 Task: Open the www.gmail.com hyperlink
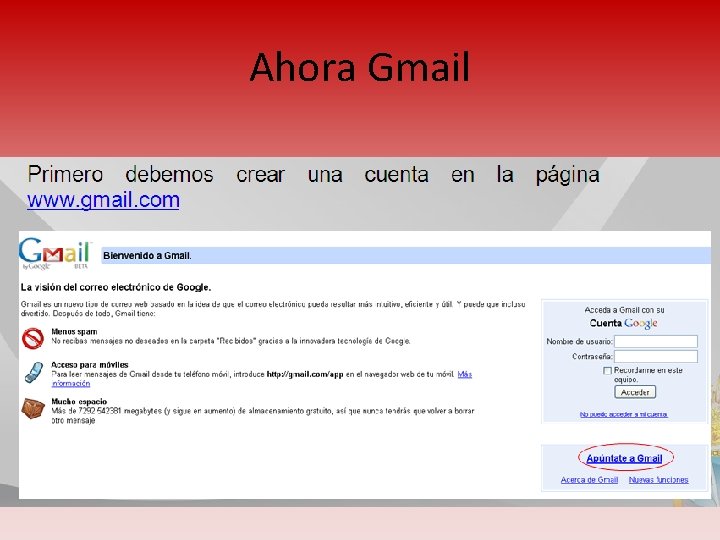point(103,200)
